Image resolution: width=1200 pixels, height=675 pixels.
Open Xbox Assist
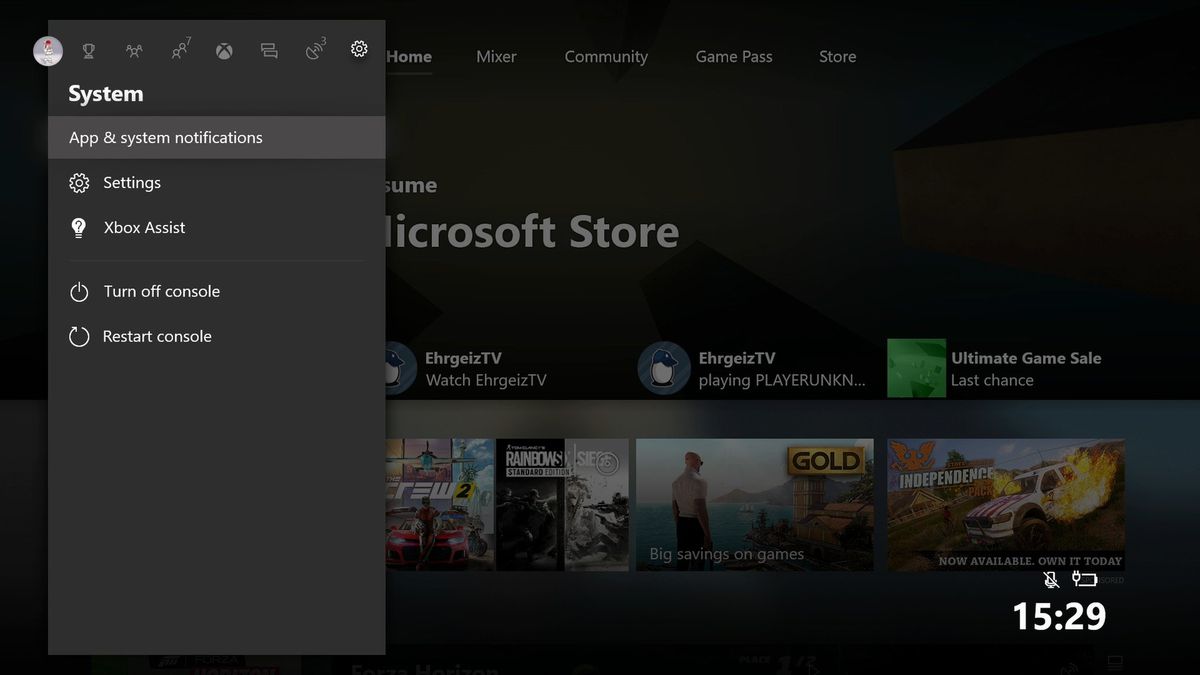pyautogui.click(x=142, y=227)
